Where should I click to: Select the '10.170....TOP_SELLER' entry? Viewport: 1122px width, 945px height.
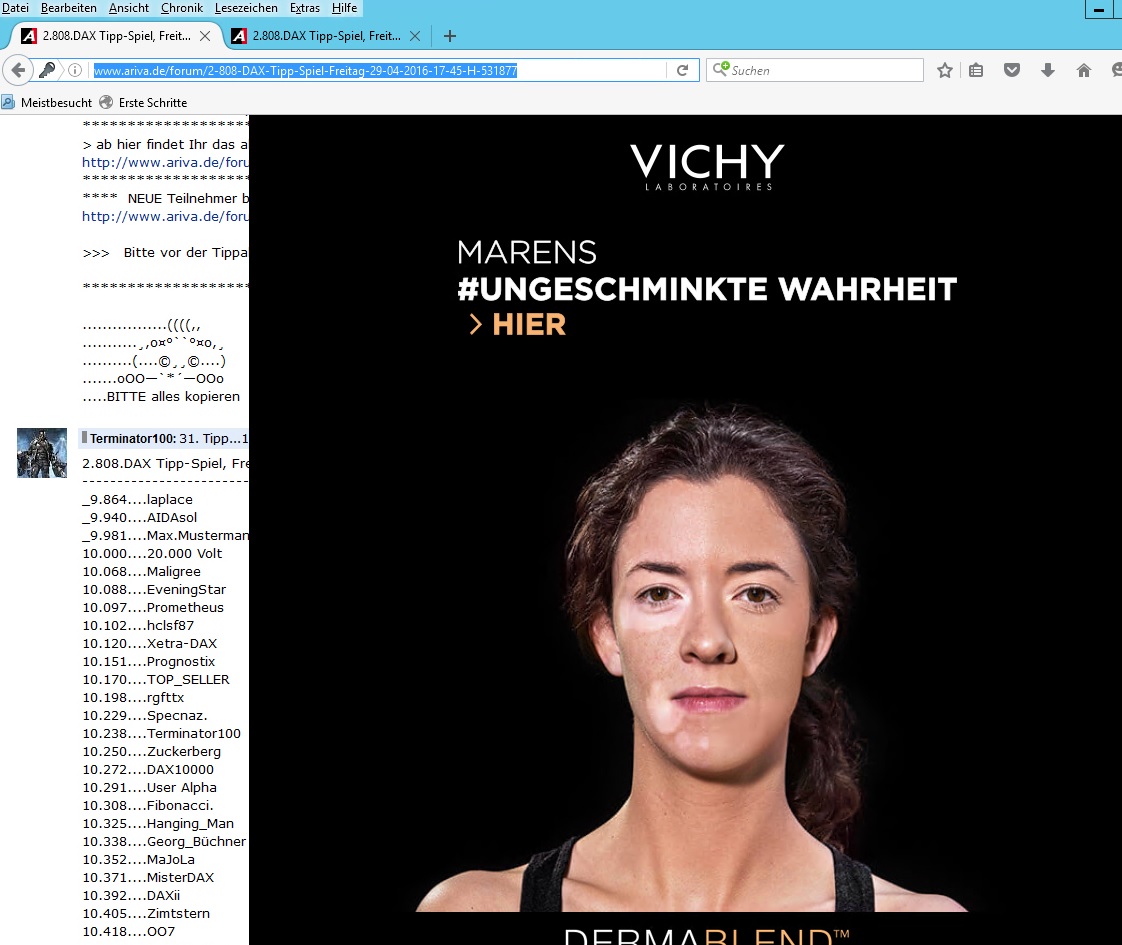coord(156,680)
